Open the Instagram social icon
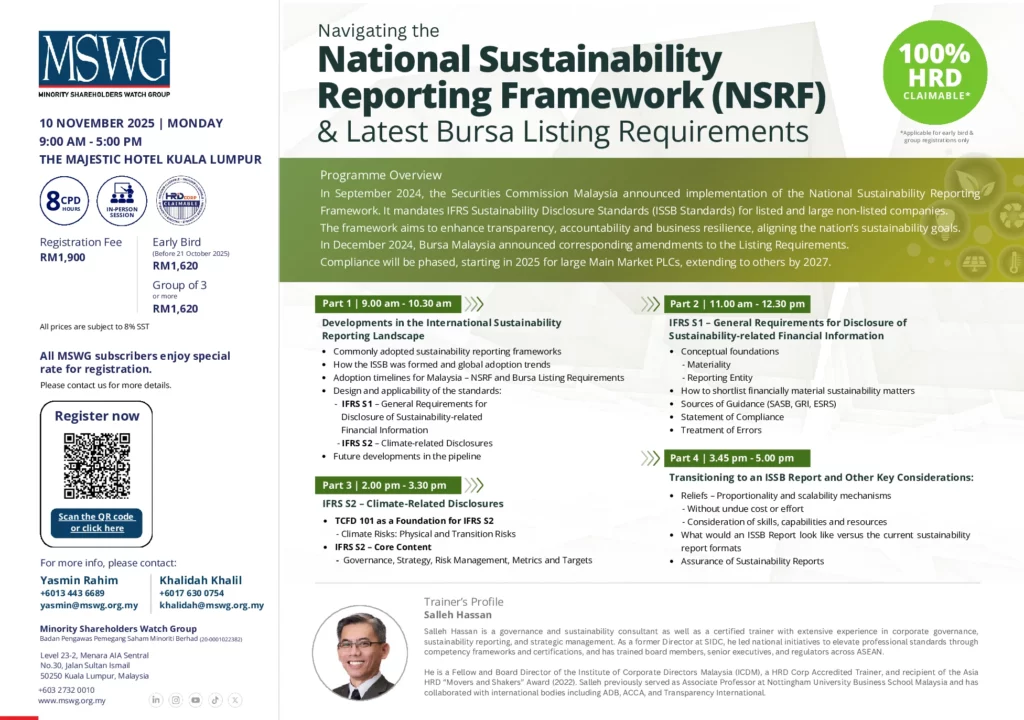This screenshot has height=720, width=1024. coord(176,700)
